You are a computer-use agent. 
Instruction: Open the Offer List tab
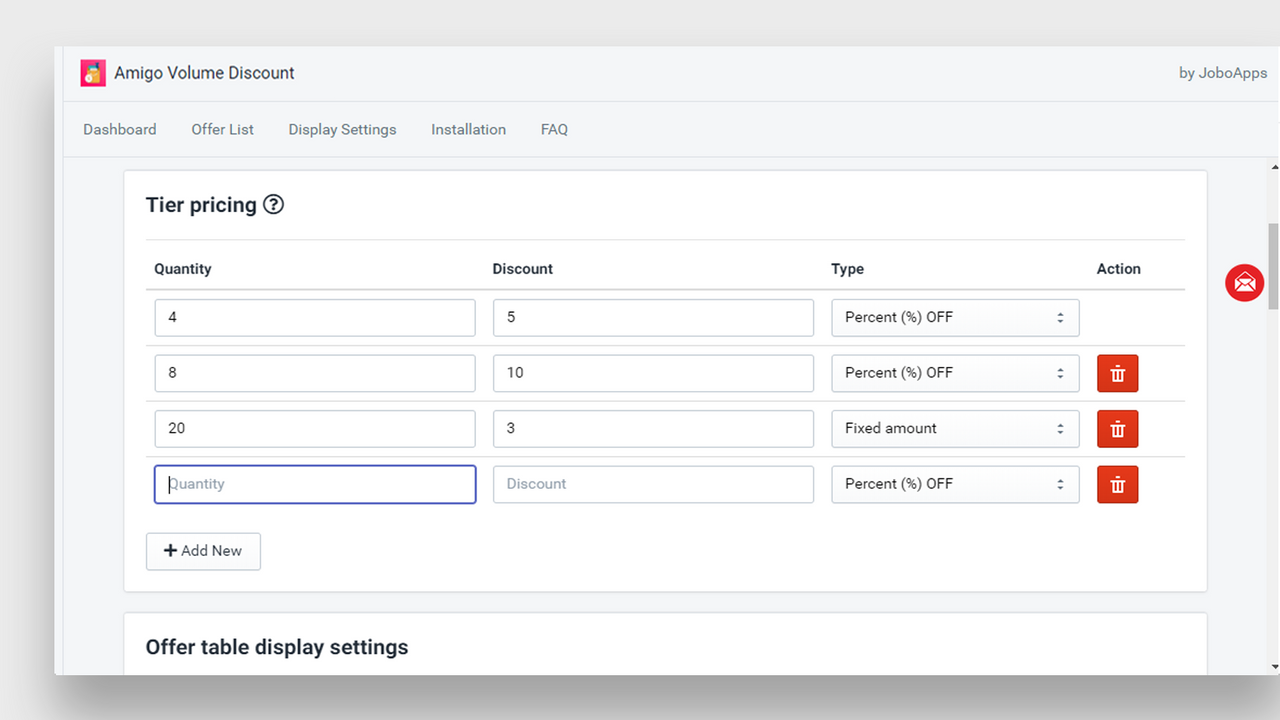[222, 130]
